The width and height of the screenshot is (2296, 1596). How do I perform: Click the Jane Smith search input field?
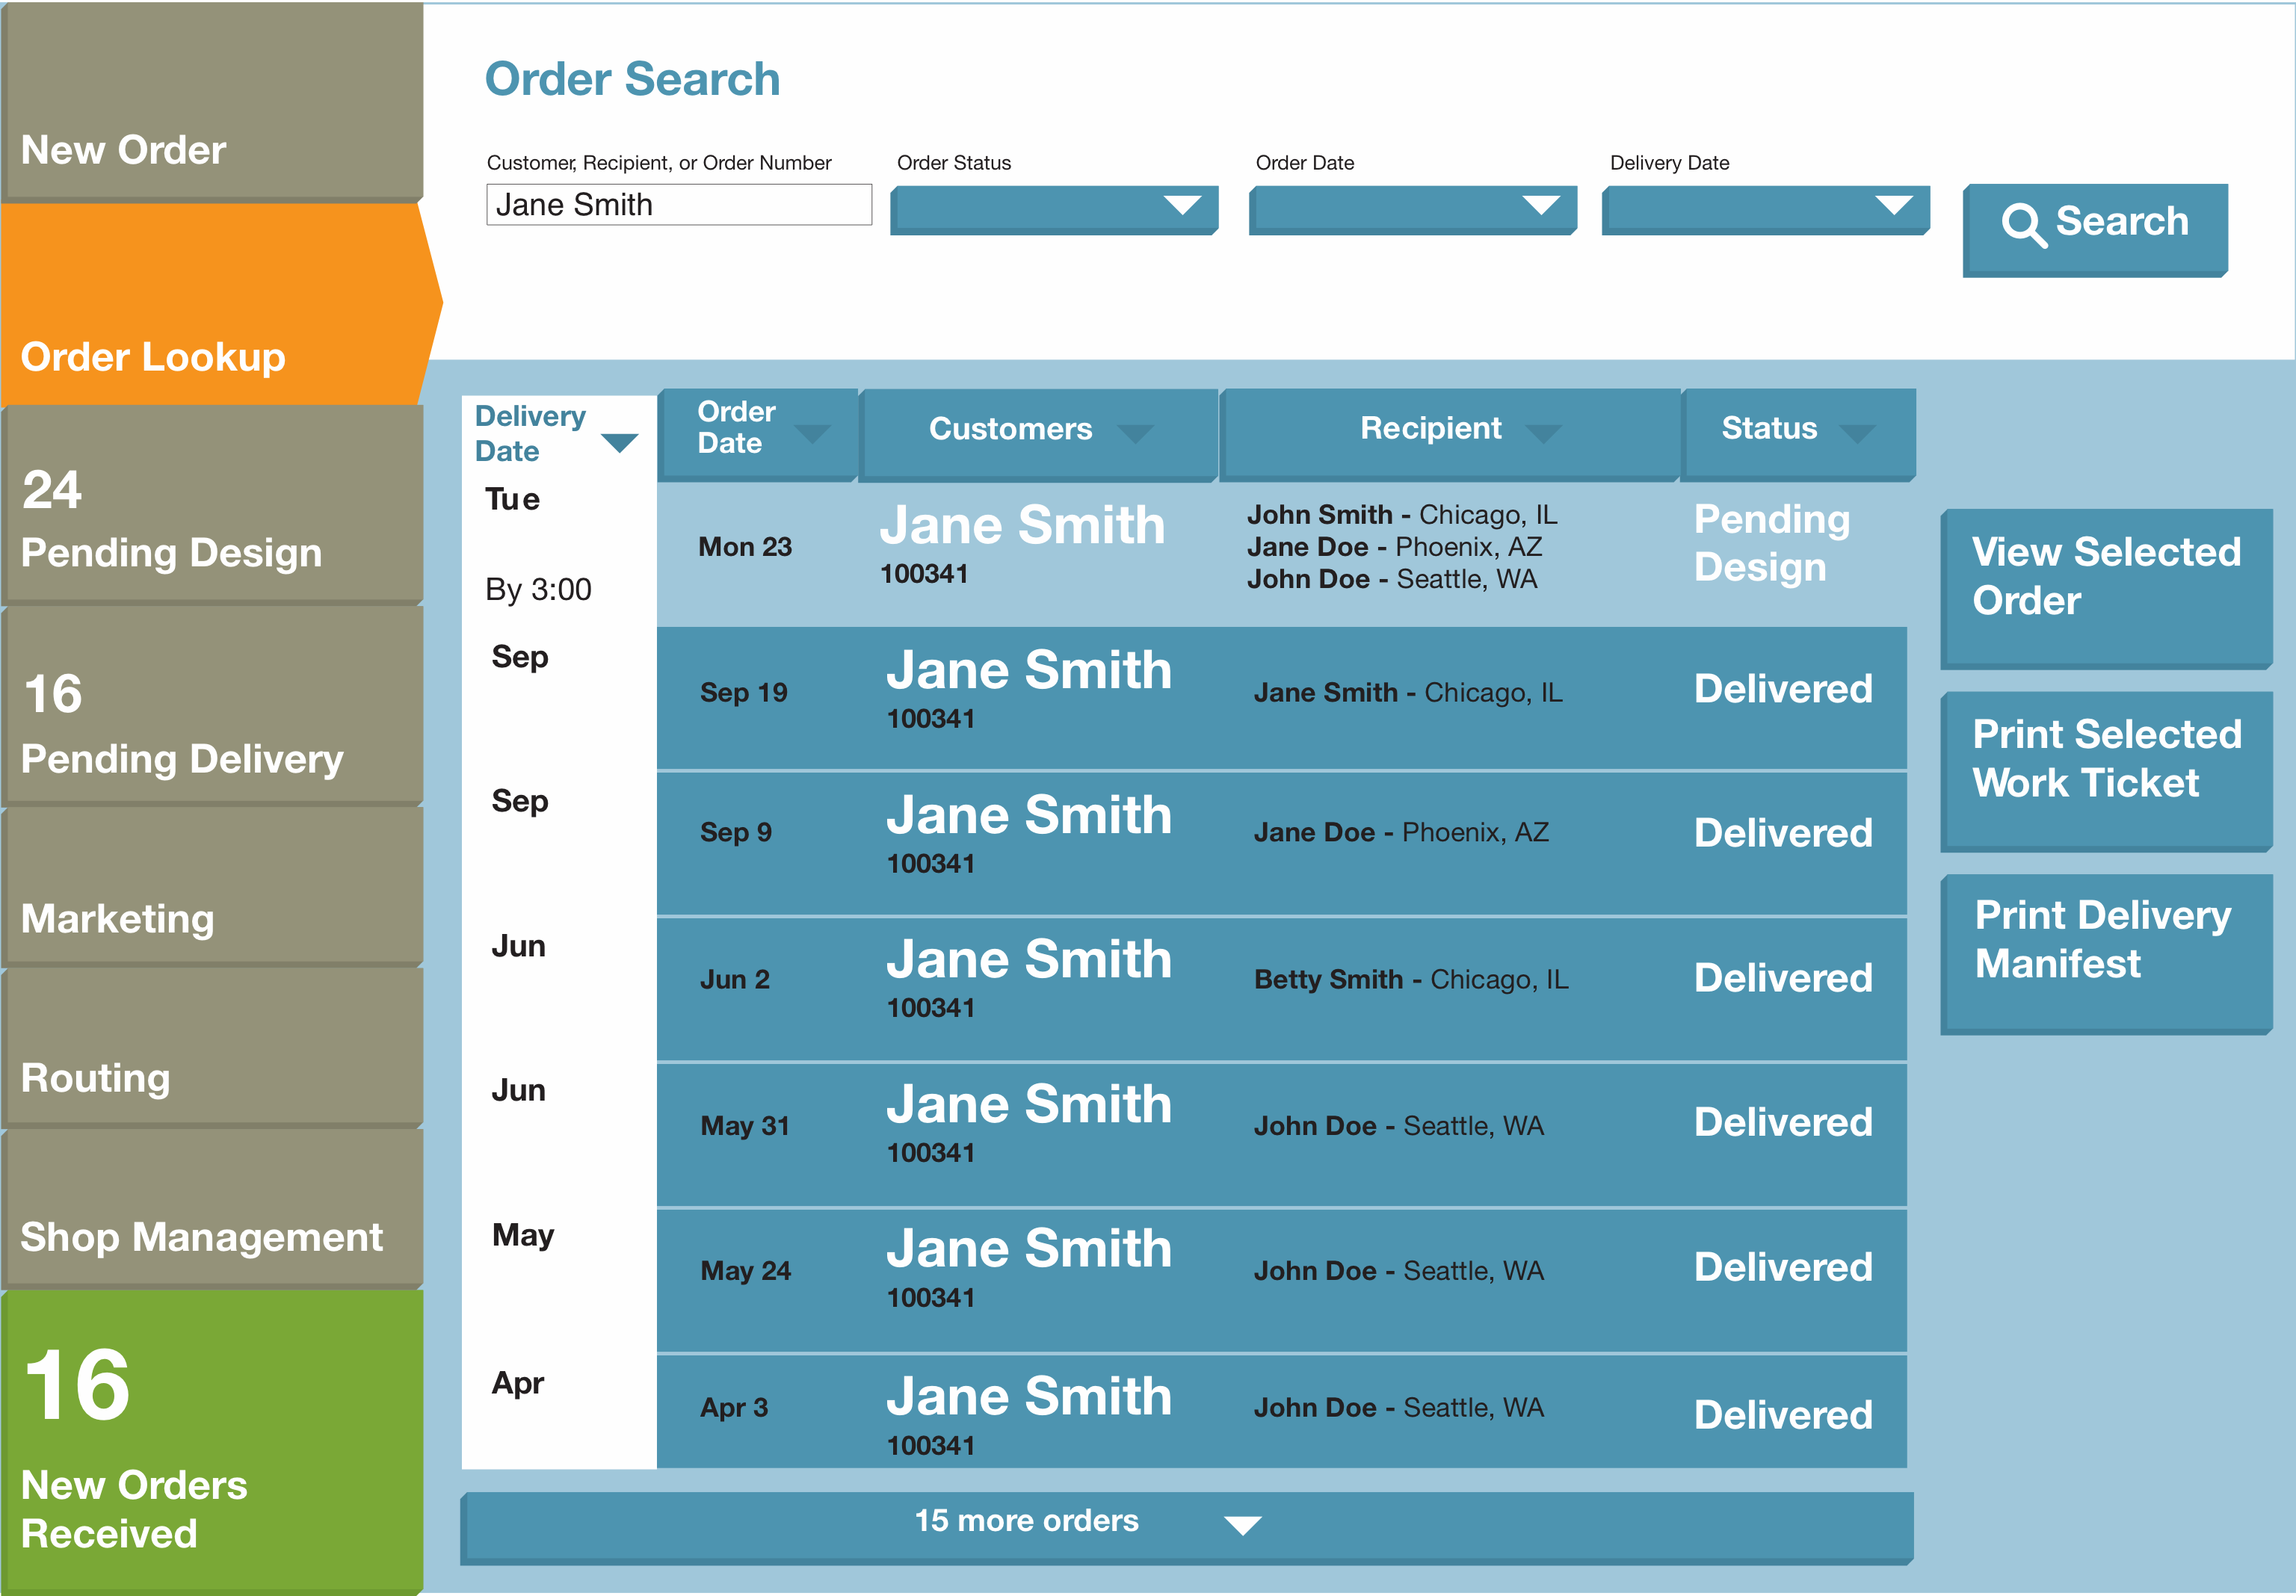pyautogui.click(x=678, y=204)
